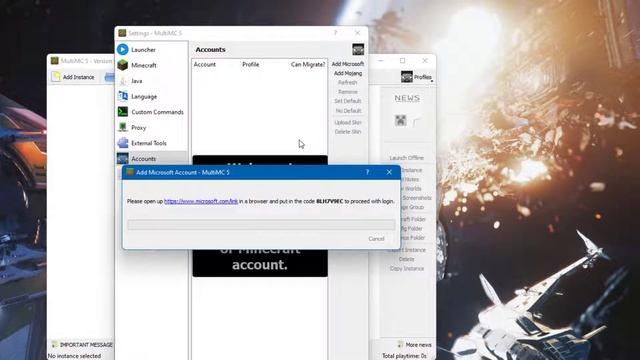Click the Set Default button
Screen dimensions: 640x360
click(348, 101)
